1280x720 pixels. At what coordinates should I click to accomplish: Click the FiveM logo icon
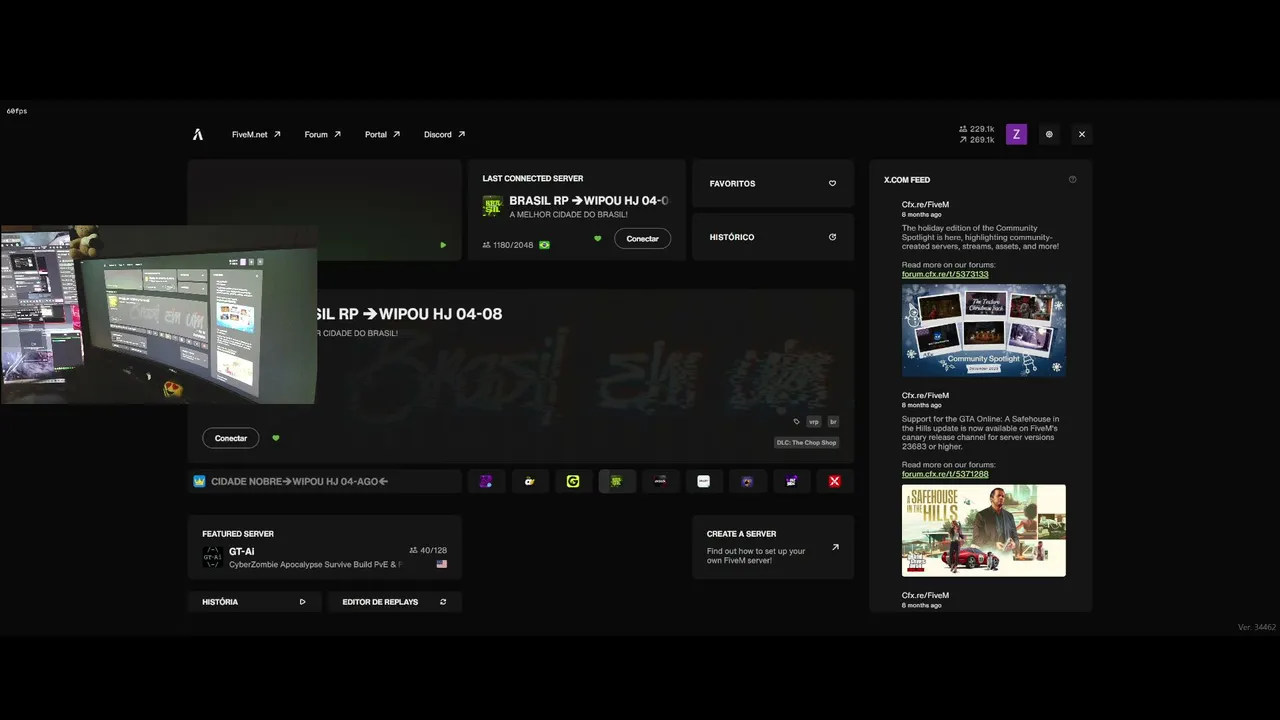198,134
